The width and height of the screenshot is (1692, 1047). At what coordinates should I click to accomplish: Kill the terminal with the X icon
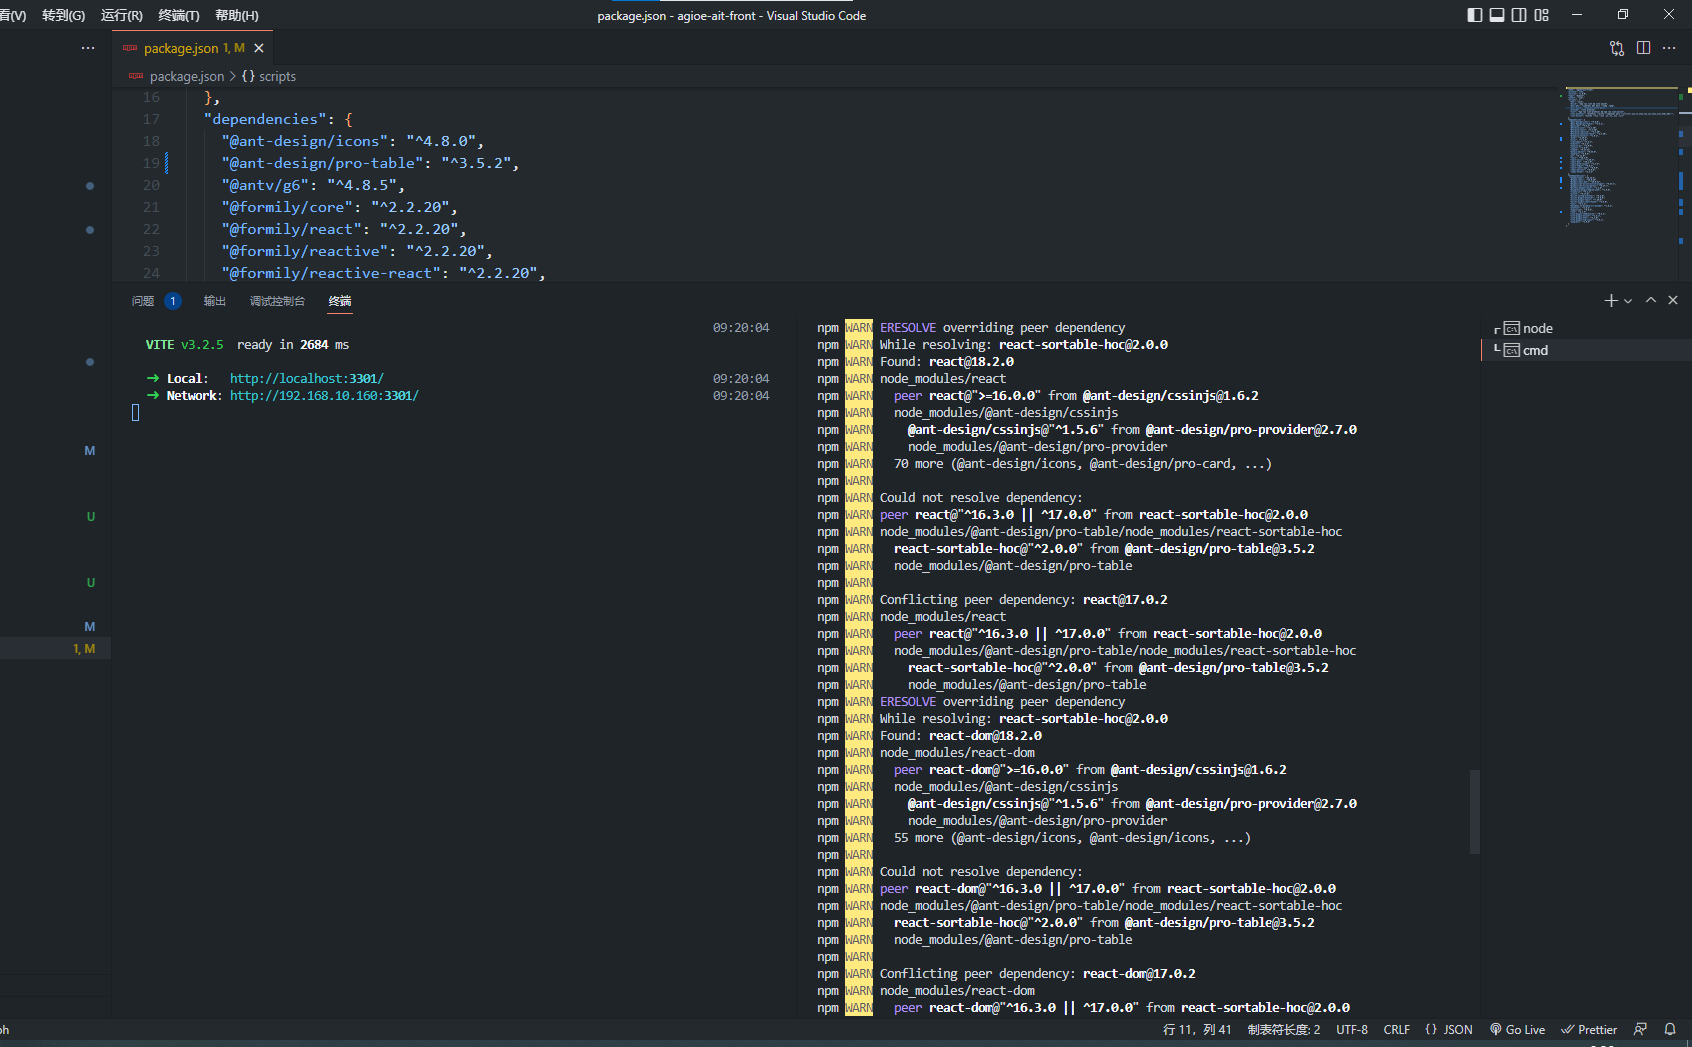(x=1672, y=300)
